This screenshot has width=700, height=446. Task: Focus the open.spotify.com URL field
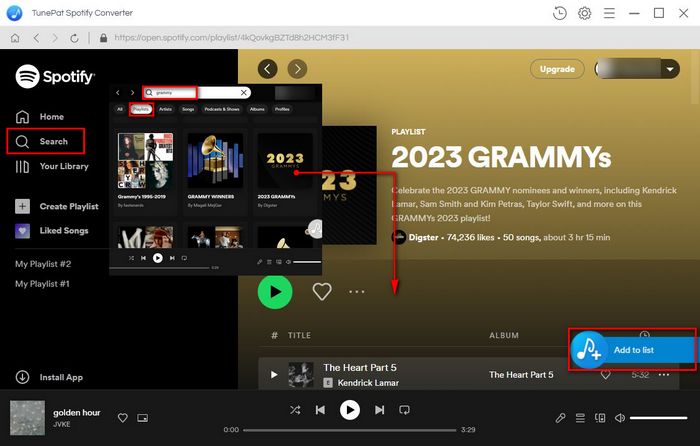tap(231, 38)
